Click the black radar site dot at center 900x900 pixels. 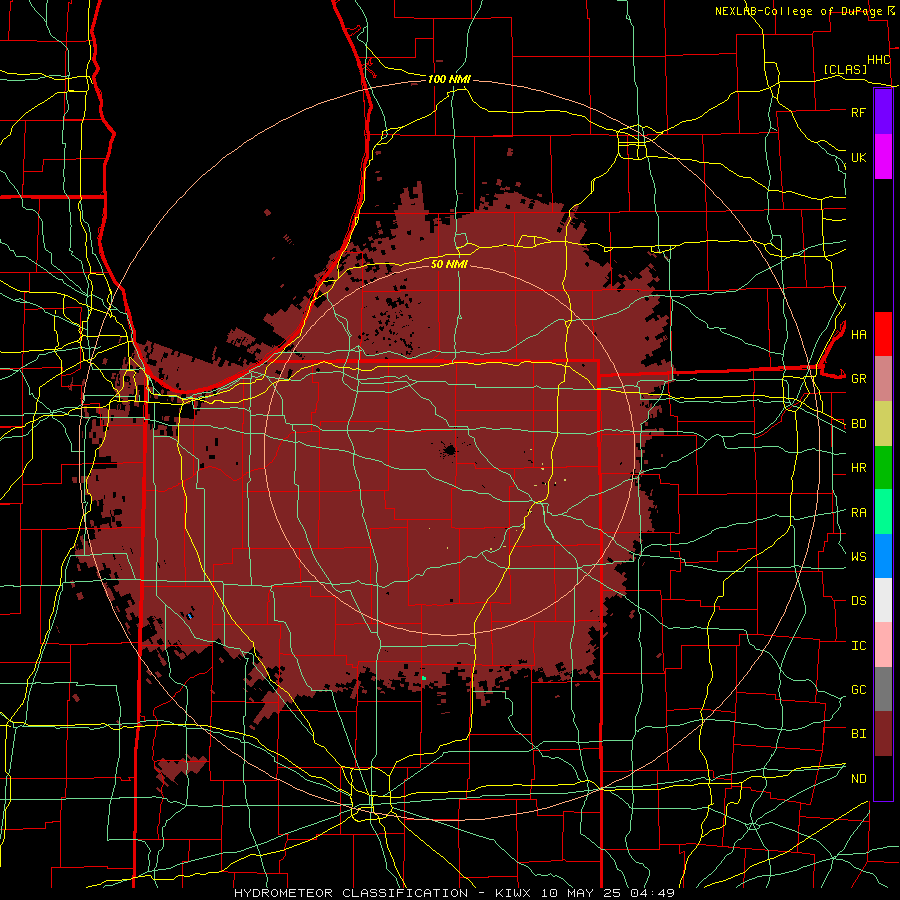click(x=449, y=449)
